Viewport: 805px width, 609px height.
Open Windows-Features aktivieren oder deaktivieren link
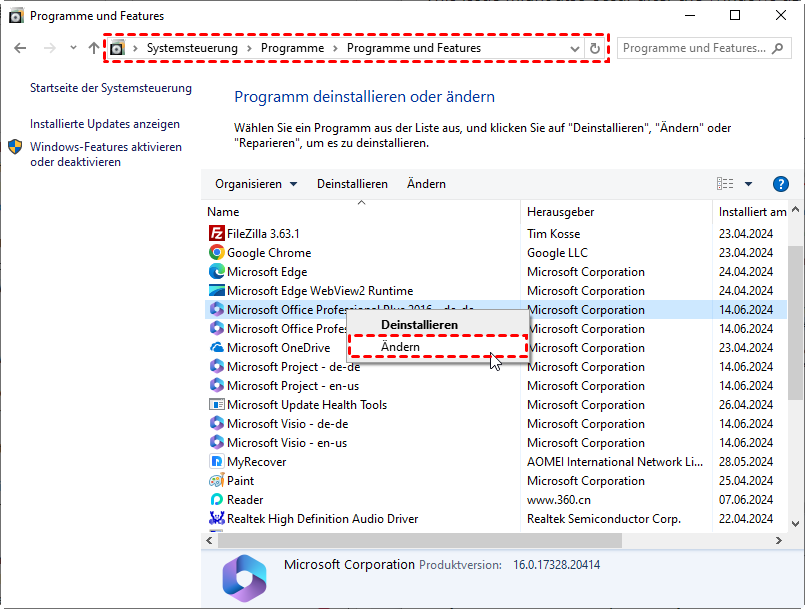pyautogui.click(x=106, y=154)
